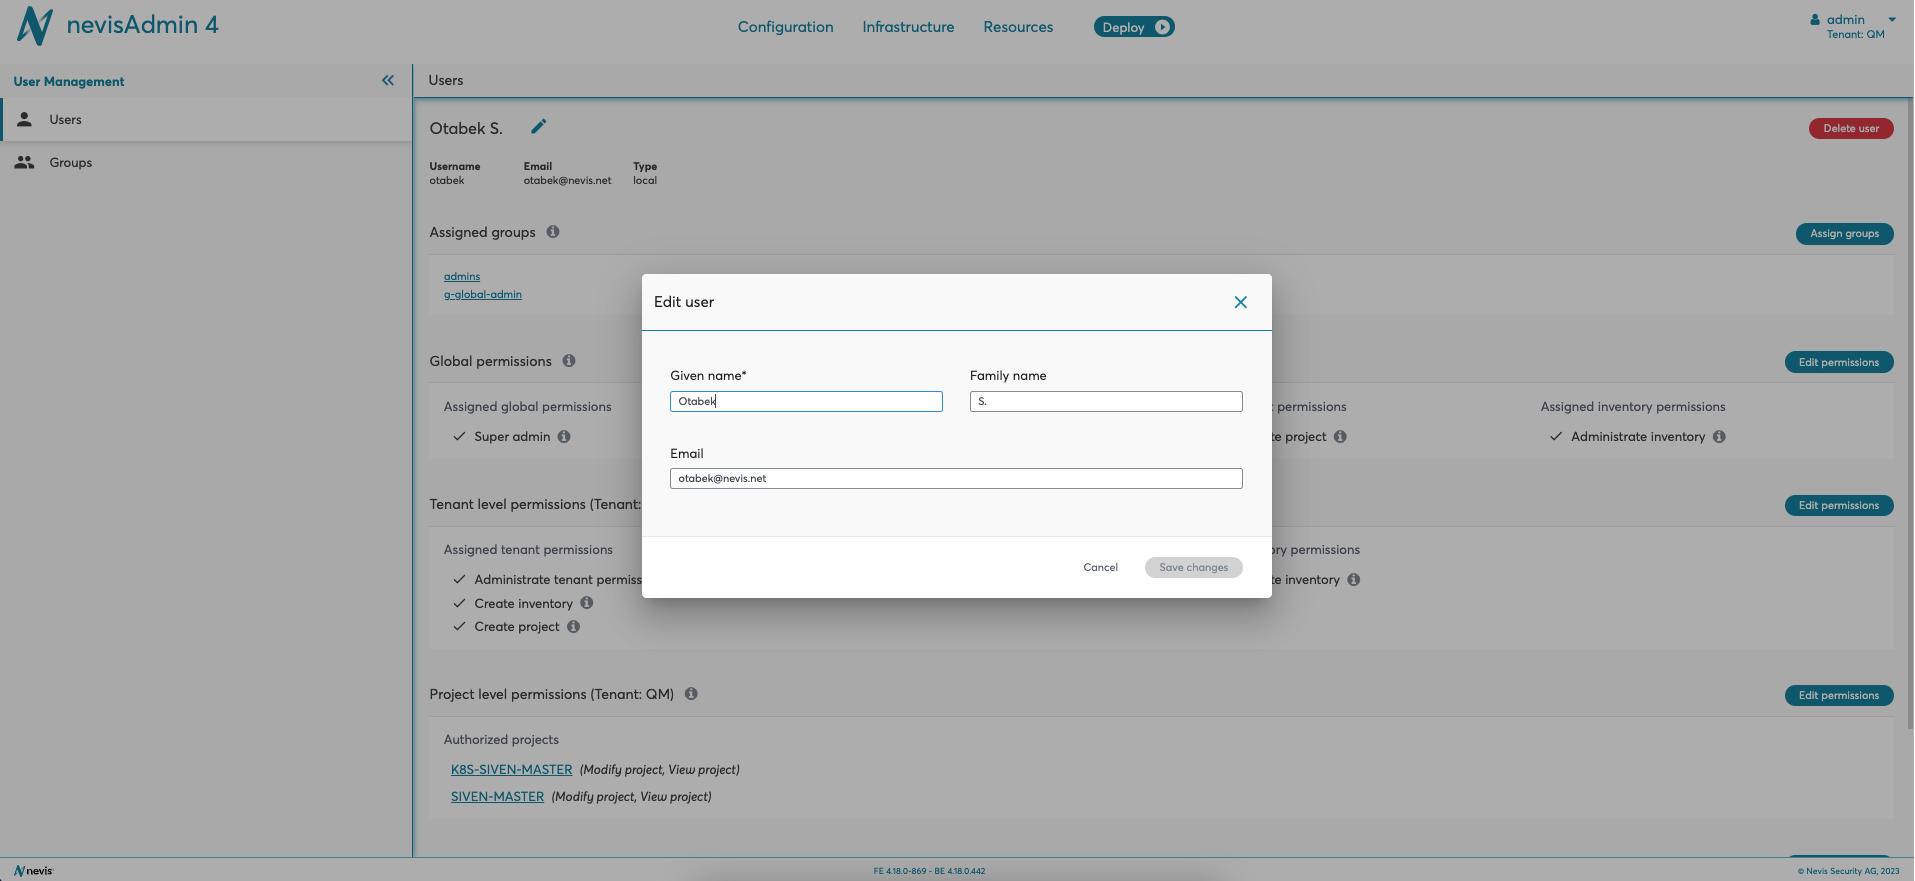
Task: Select Groups in the sidebar
Action: (x=70, y=163)
